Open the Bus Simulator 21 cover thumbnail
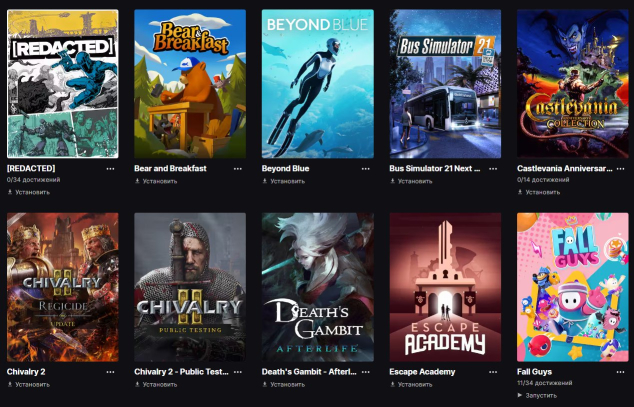Image resolution: width=634 pixels, height=407 pixels. [x=445, y=84]
